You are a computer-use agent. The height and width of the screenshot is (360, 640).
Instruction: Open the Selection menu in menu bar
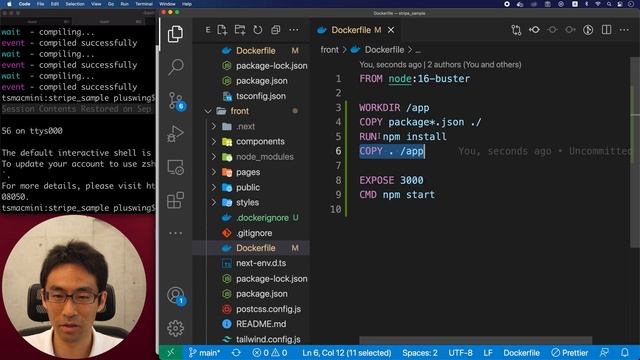pyautogui.click(x=75, y=4)
